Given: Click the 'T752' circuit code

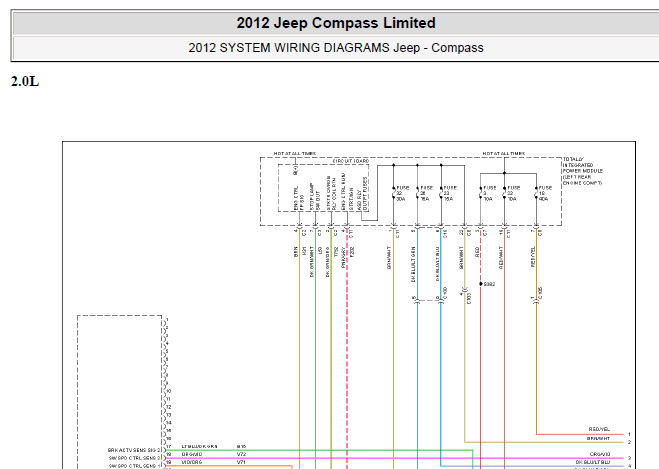Looking at the screenshot, I should [x=336, y=251].
